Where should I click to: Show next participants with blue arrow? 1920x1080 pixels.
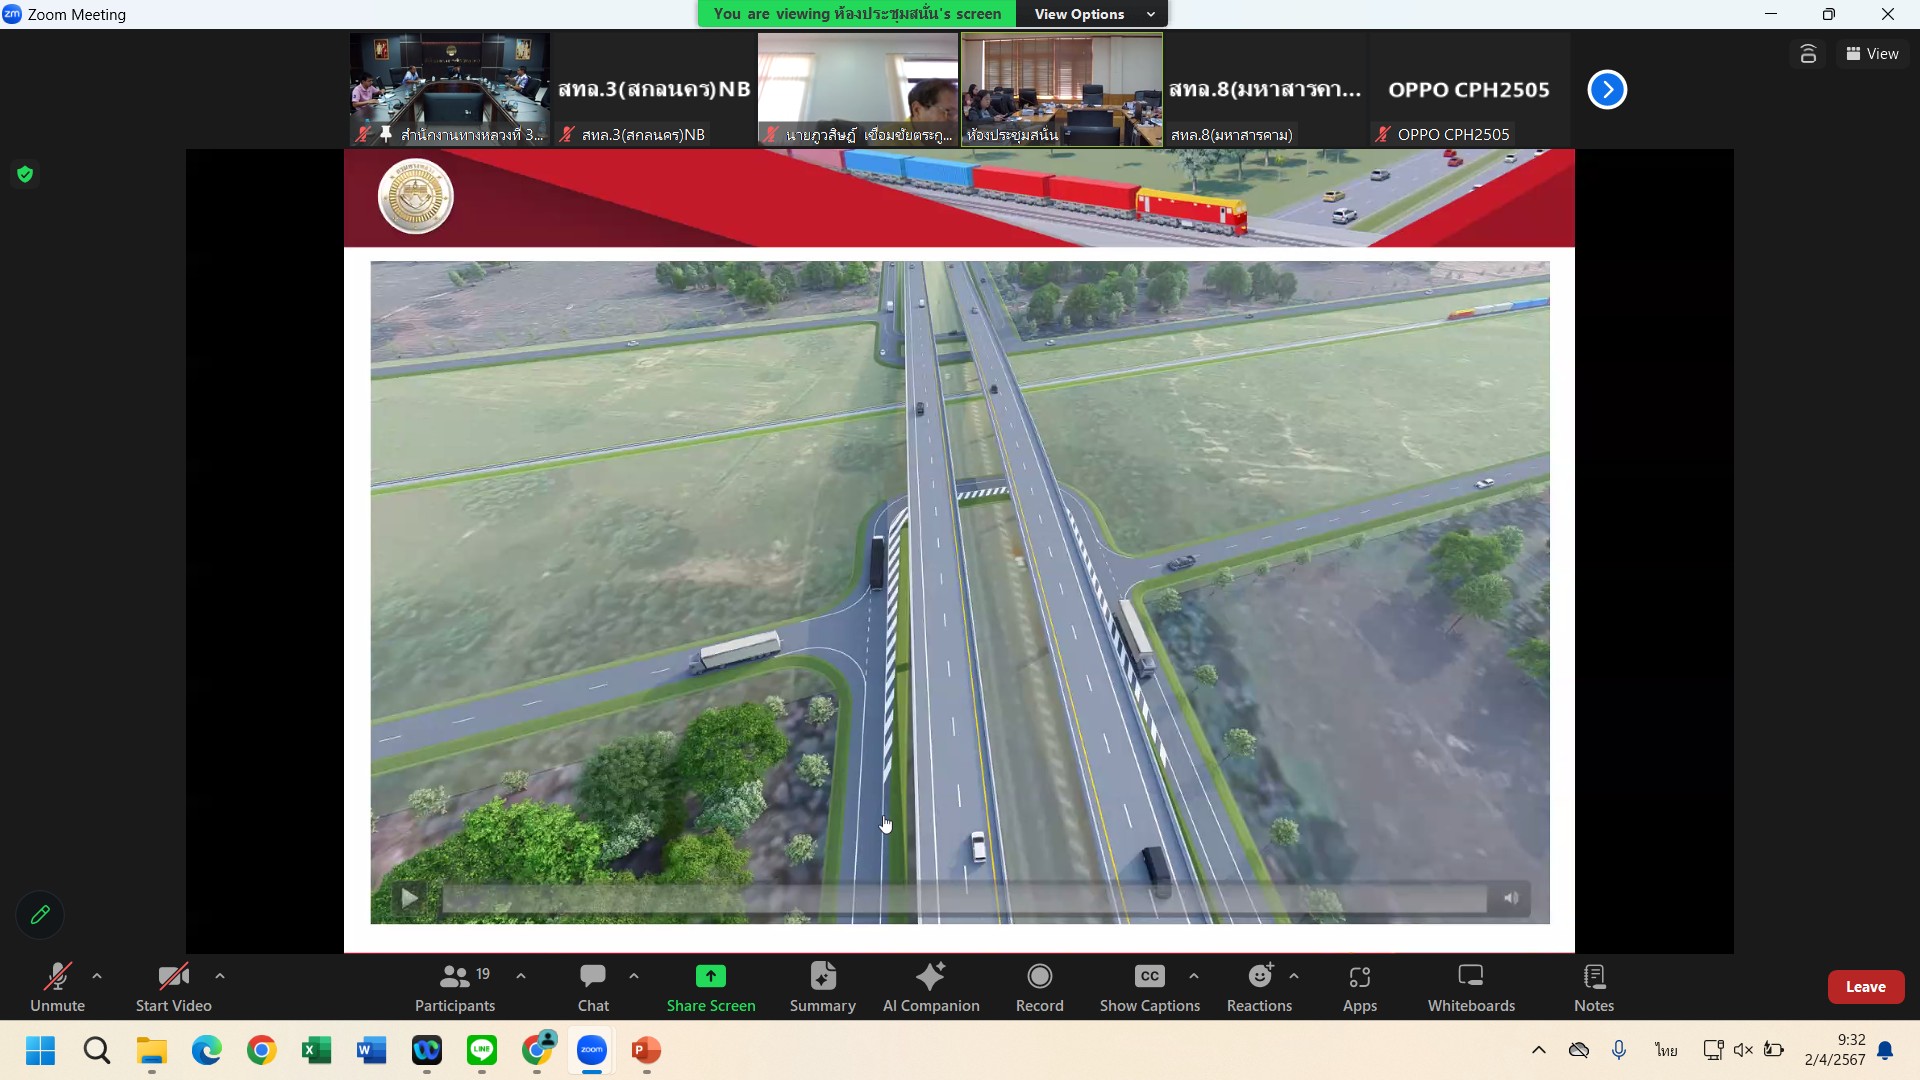pyautogui.click(x=1607, y=90)
